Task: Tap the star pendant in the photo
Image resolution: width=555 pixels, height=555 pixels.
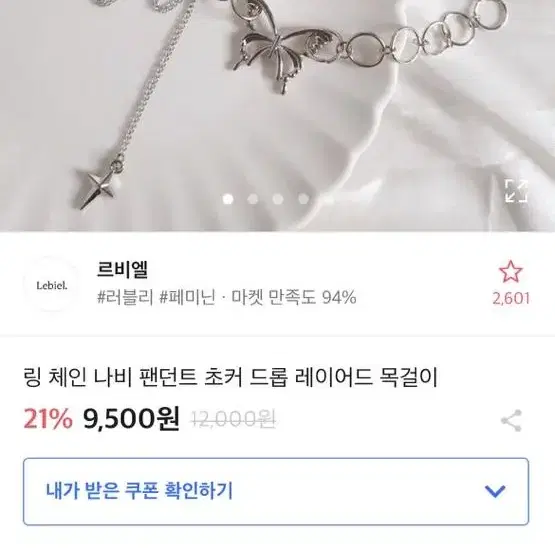Action: 97,187
